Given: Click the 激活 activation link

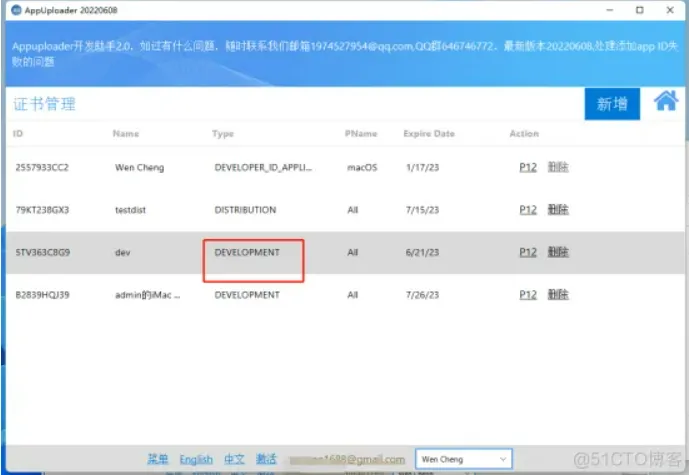Looking at the screenshot, I should pos(266,459).
